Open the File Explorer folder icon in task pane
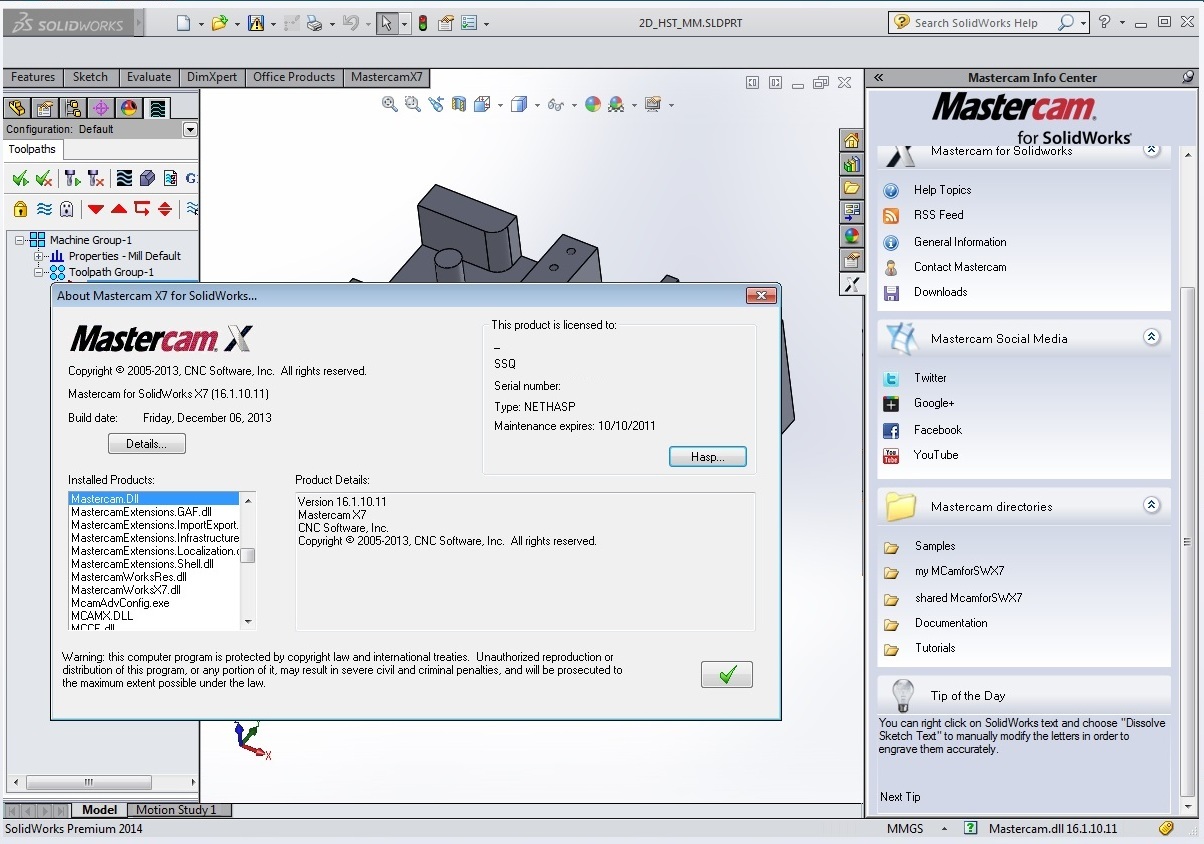The image size is (1204, 844). pyautogui.click(x=851, y=188)
